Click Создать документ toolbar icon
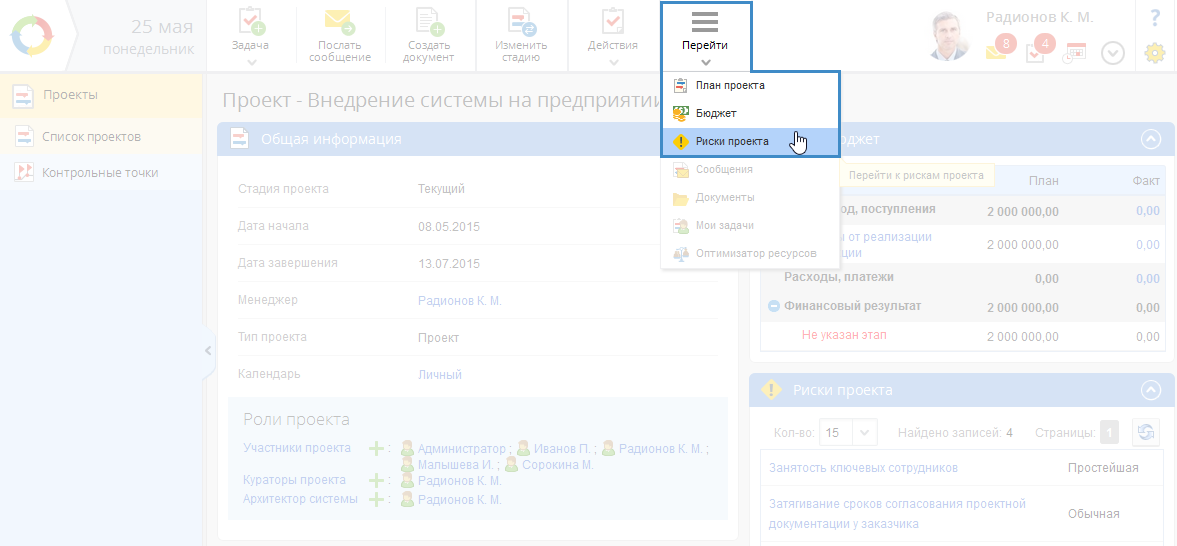The height and width of the screenshot is (546, 1177). (429, 23)
